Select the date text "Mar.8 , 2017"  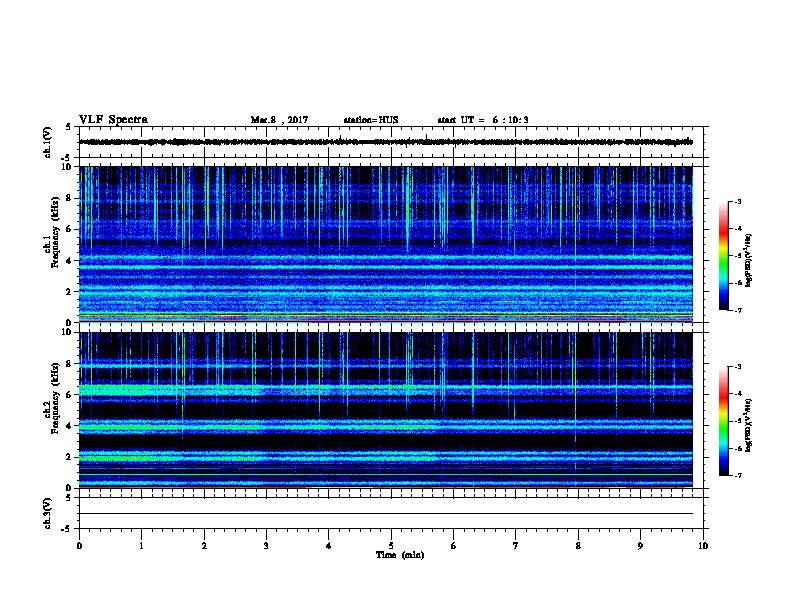pos(279,120)
